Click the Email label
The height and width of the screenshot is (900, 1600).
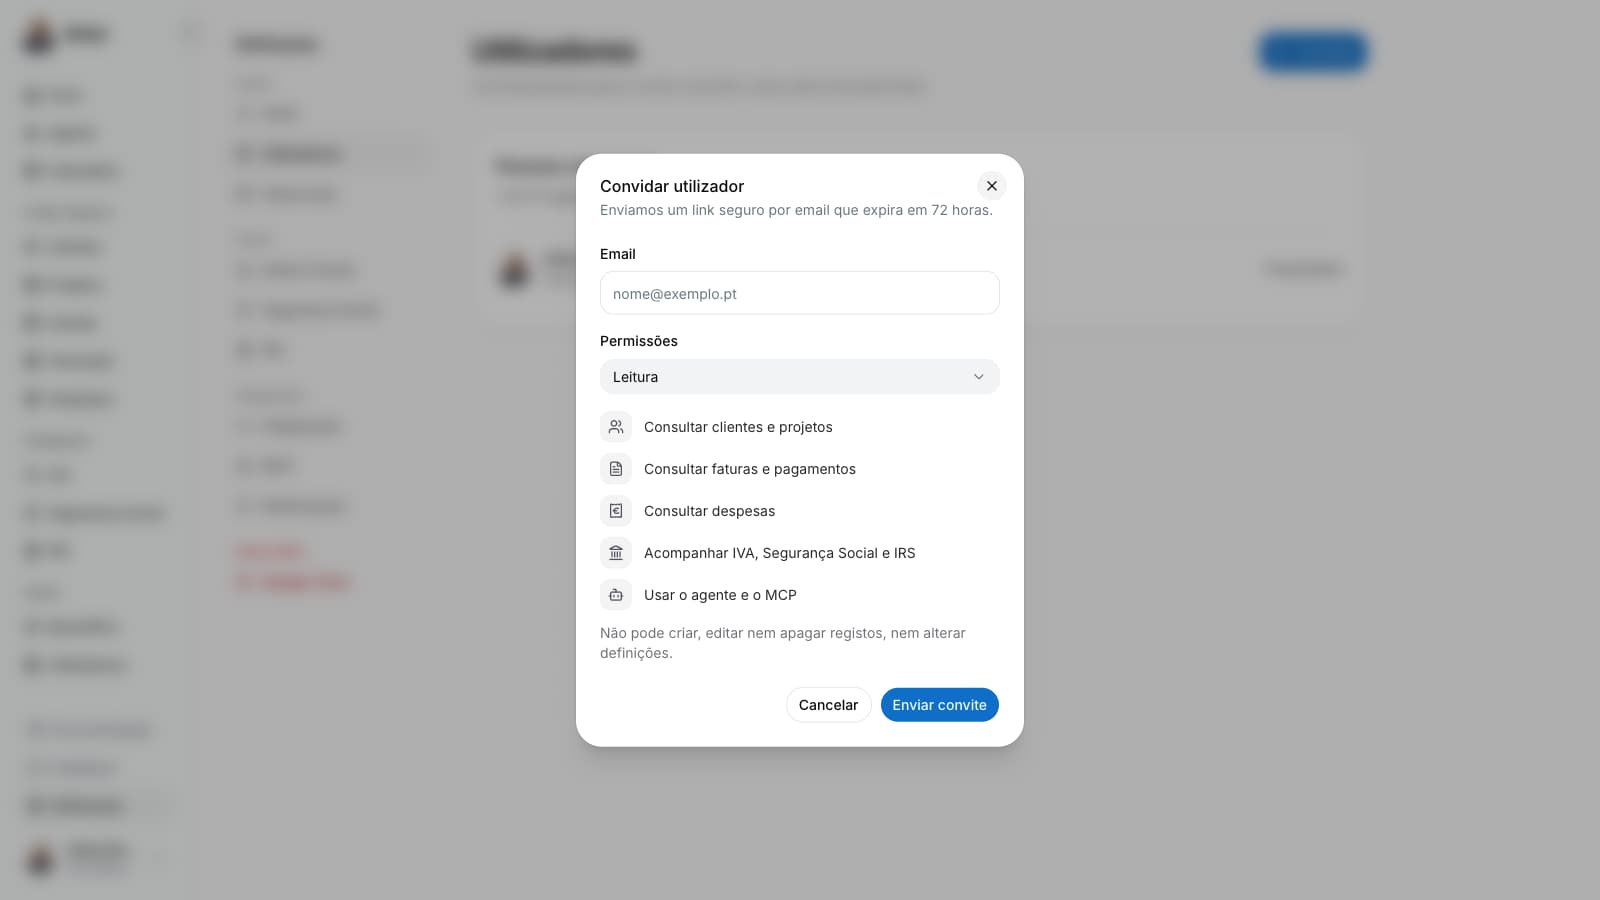pyautogui.click(x=618, y=254)
